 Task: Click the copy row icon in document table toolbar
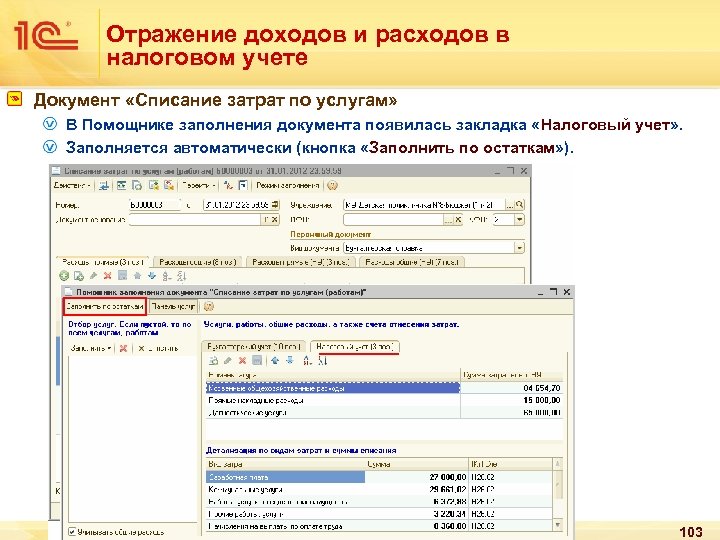point(79,276)
